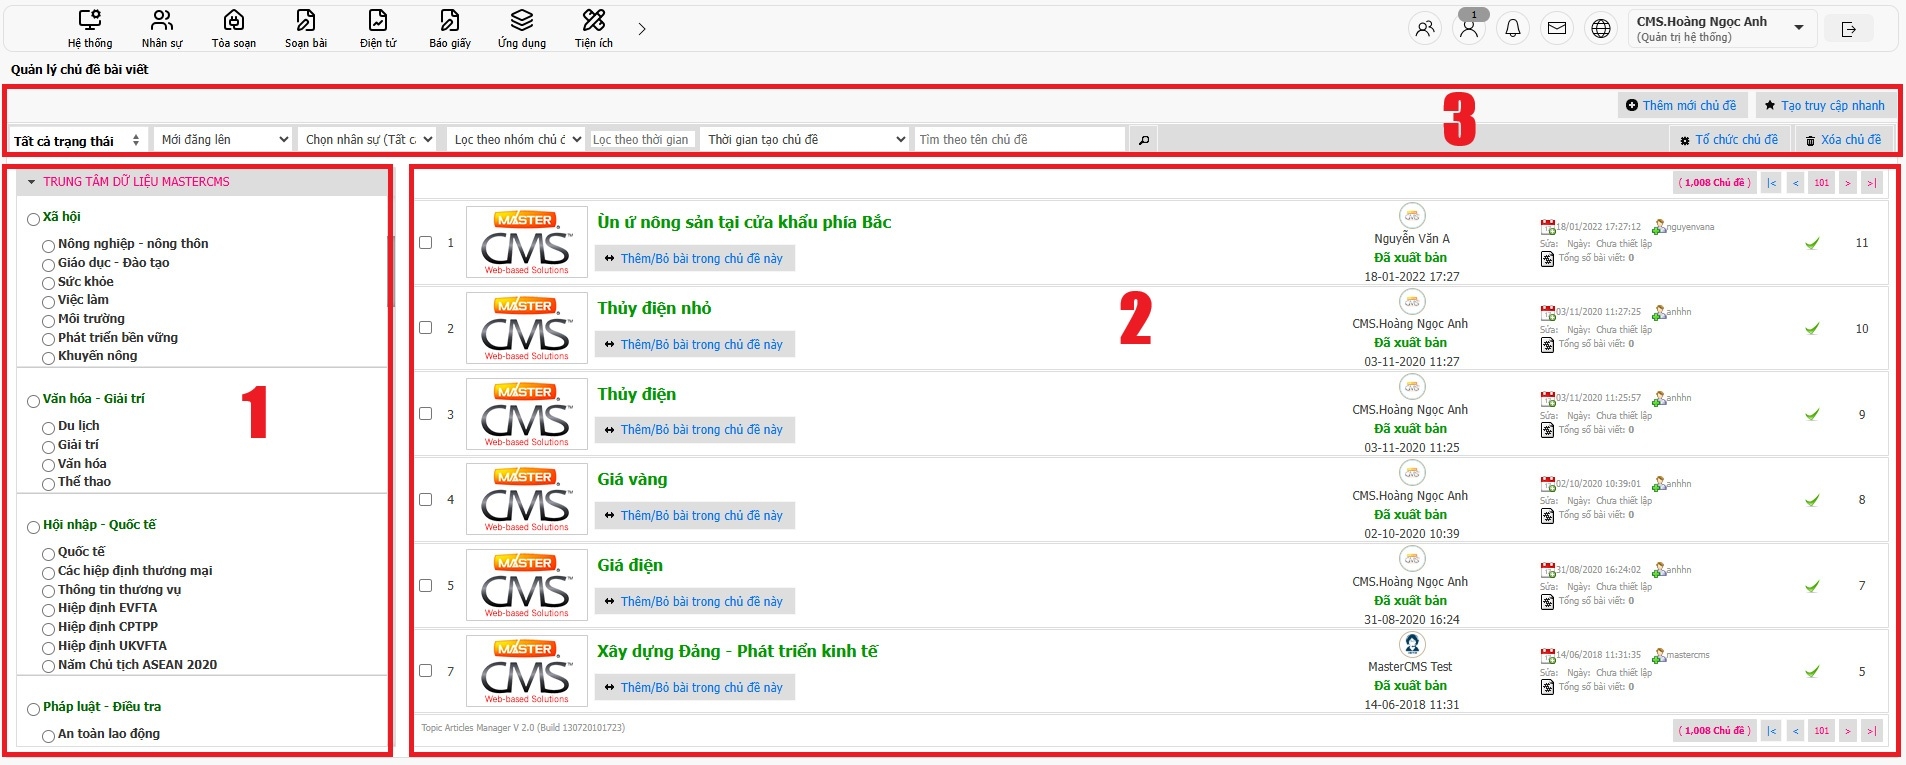Tick checkbox for Giá vàng row
Image resolution: width=1906 pixels, height=765 pixels.
(x=425, y=500)
